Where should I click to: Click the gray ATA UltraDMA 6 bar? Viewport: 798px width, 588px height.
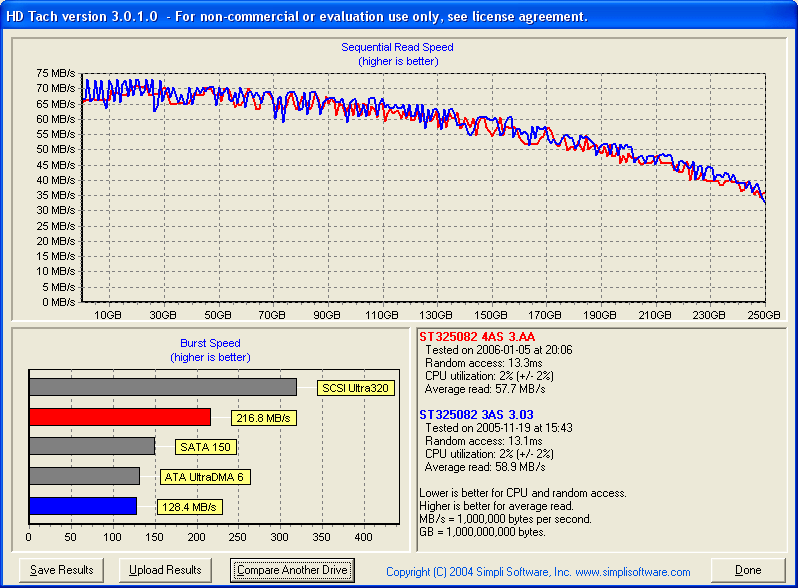84,476
